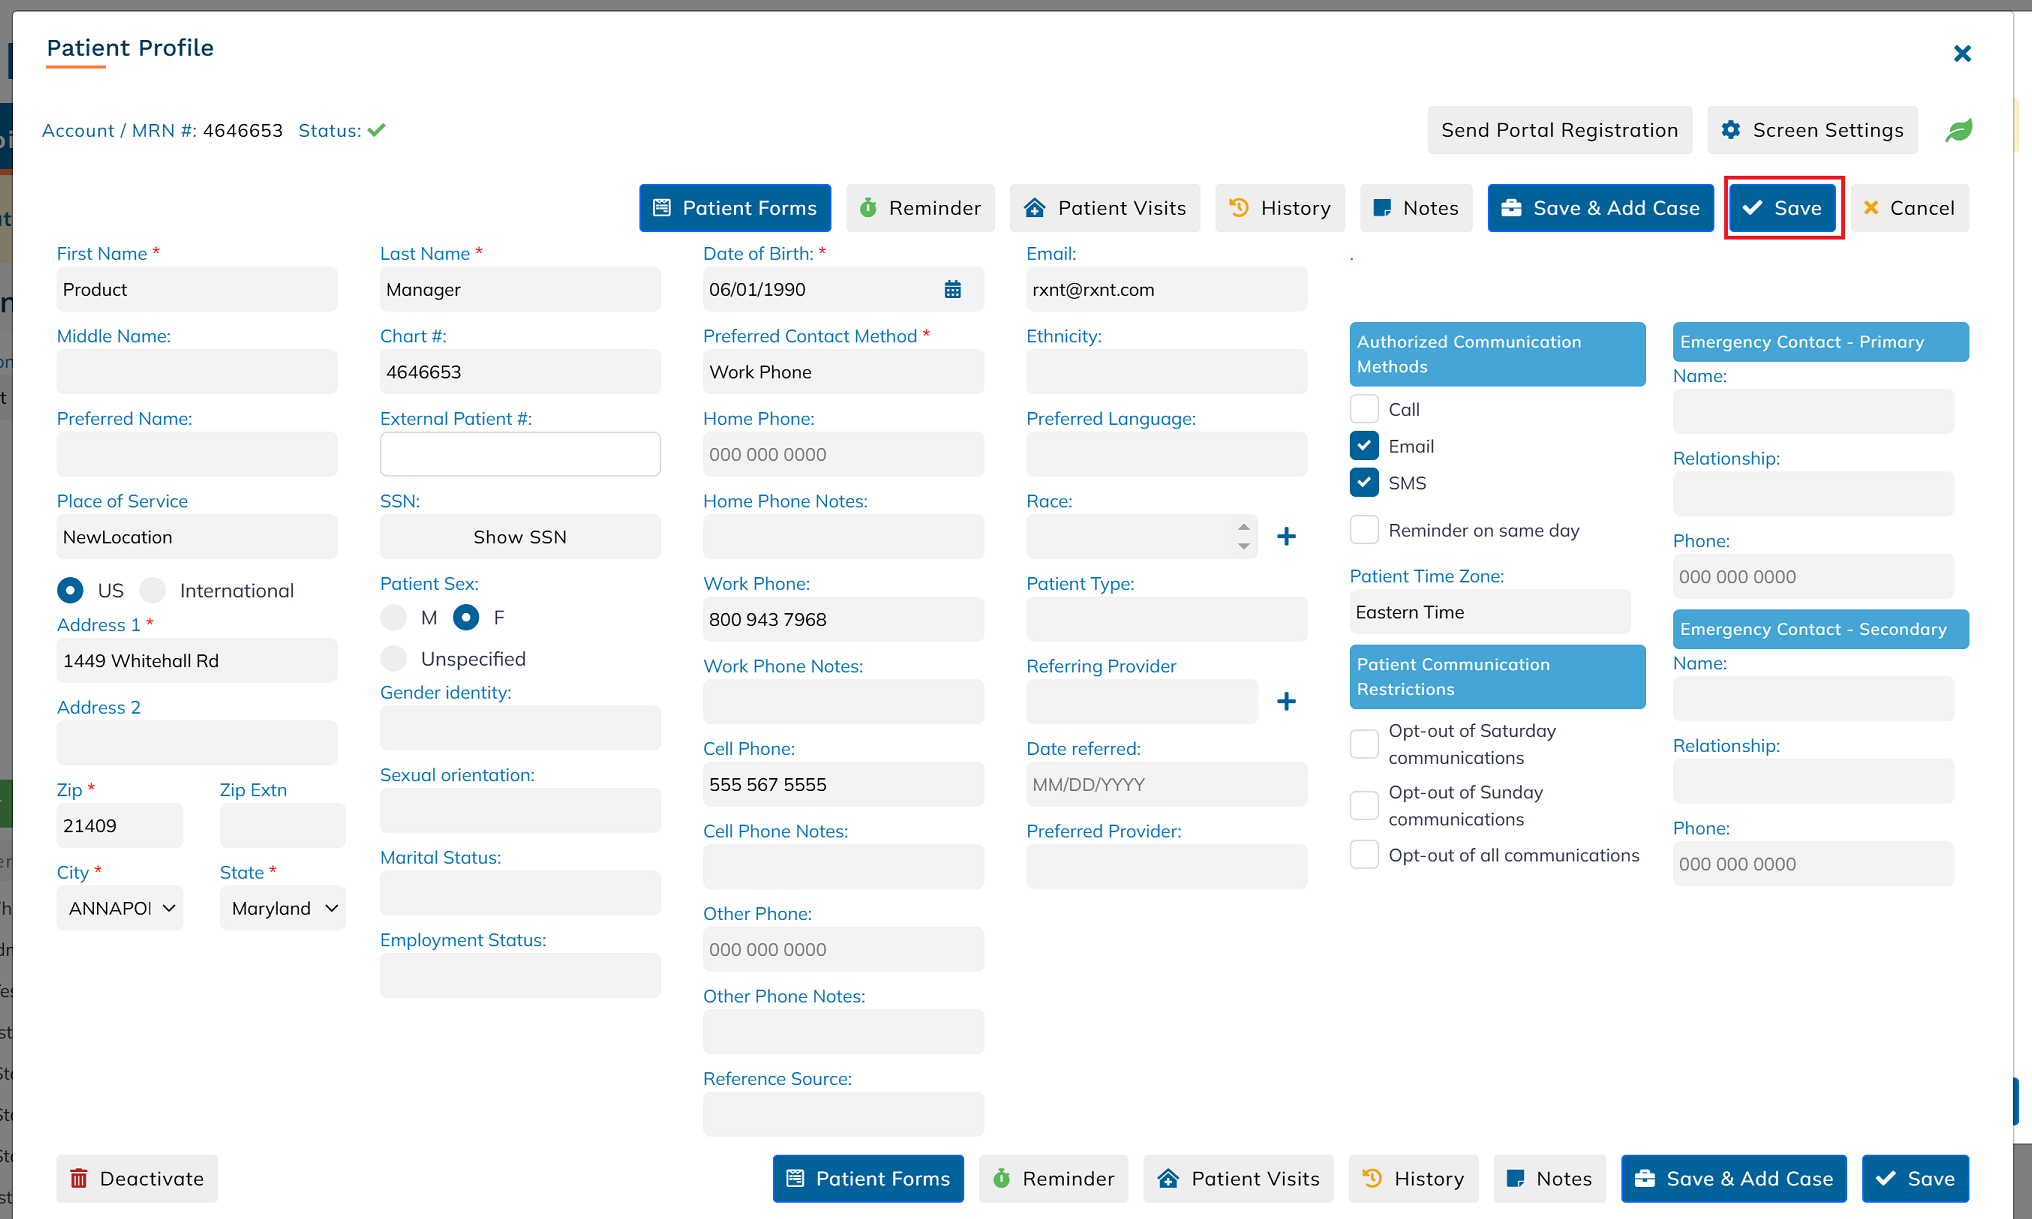The width and height of the screenshot is (2032, 1219).
Task: Enable the Call communication checkbox
Action: click(1364, 409)
